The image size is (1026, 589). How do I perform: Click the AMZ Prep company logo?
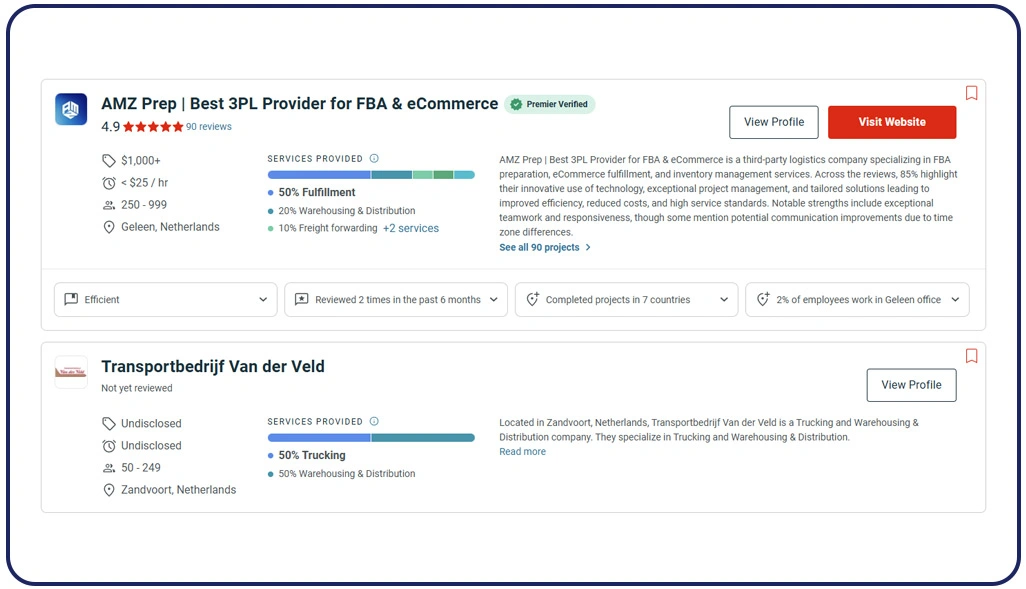pyautogui.click(x=70, y=109)
